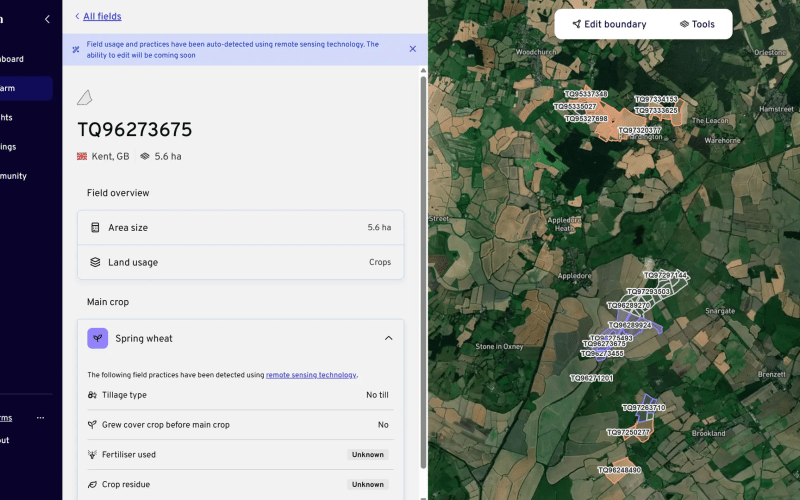Click the Log out sidebar item
Screen dimensions: 800x500
coord(5,440)
